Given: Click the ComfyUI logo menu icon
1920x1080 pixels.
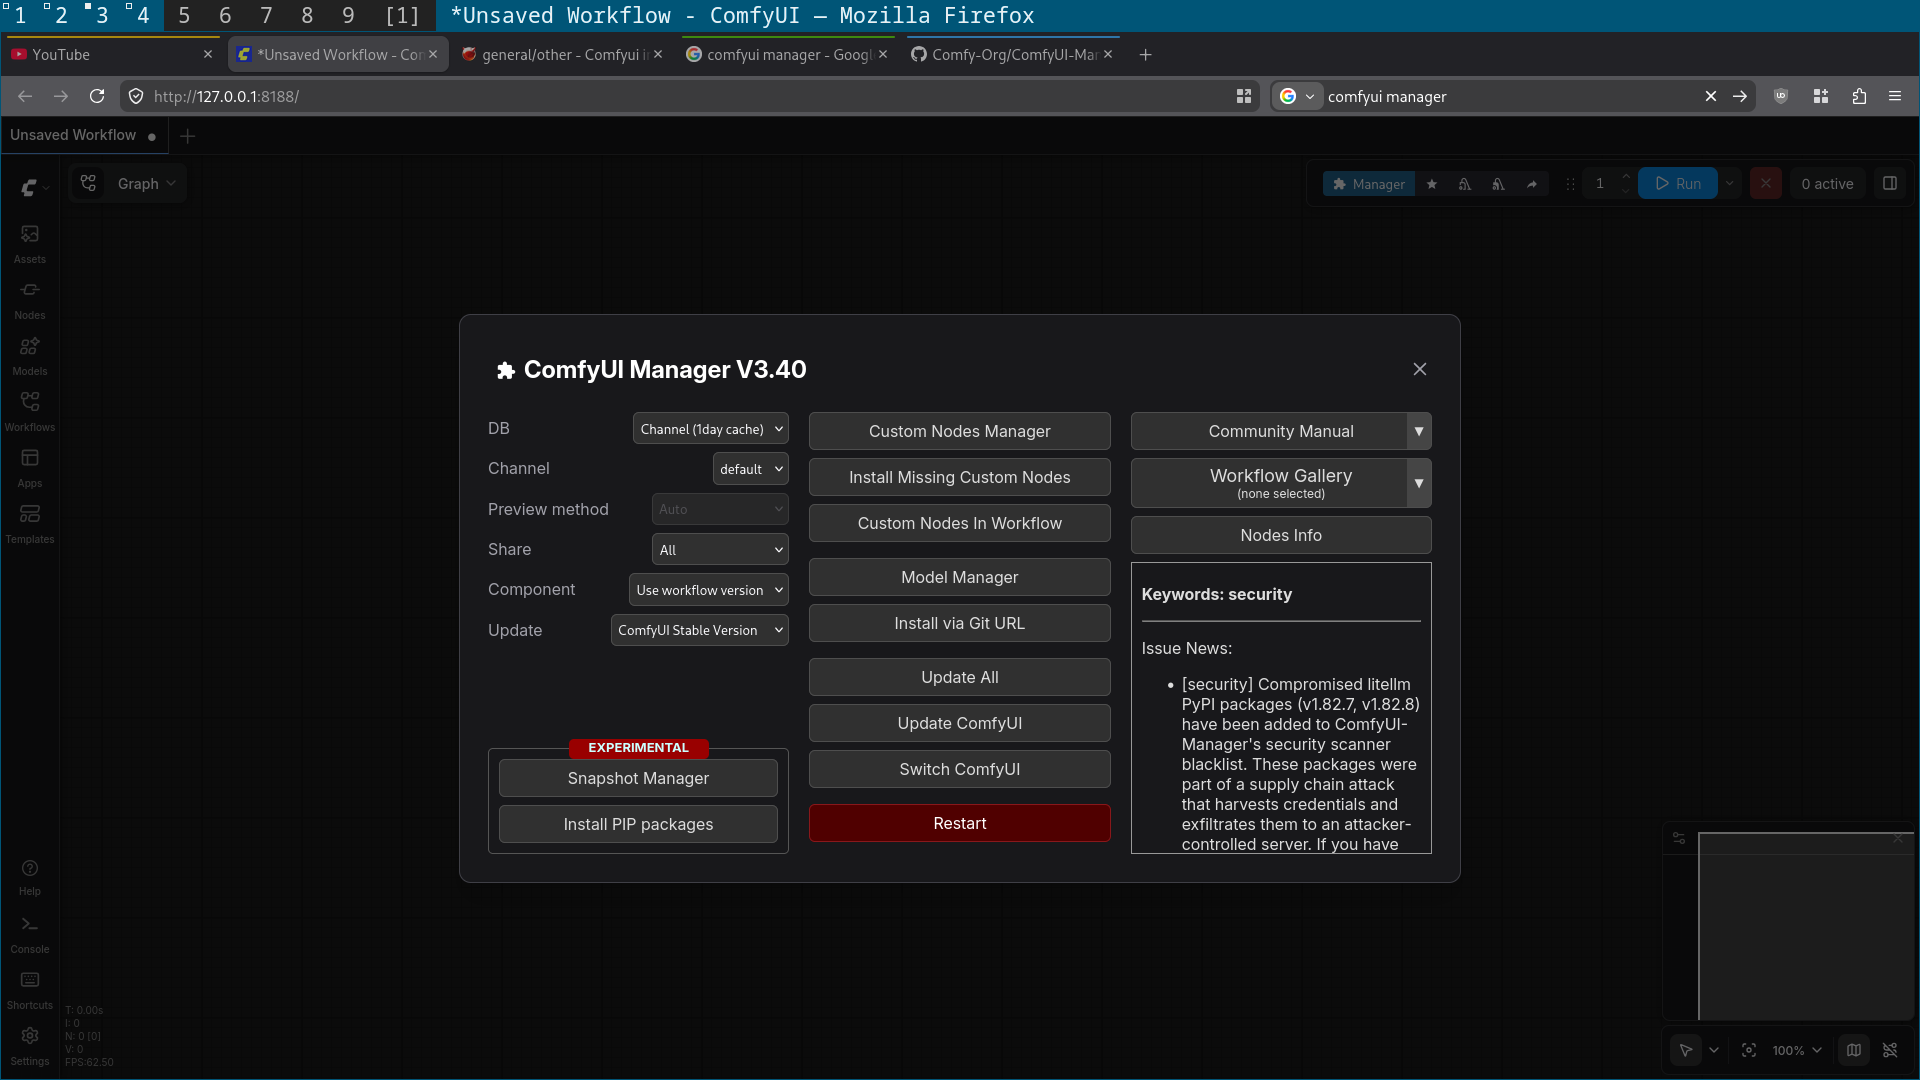Looking at the screenshot, I should [29, 187].
